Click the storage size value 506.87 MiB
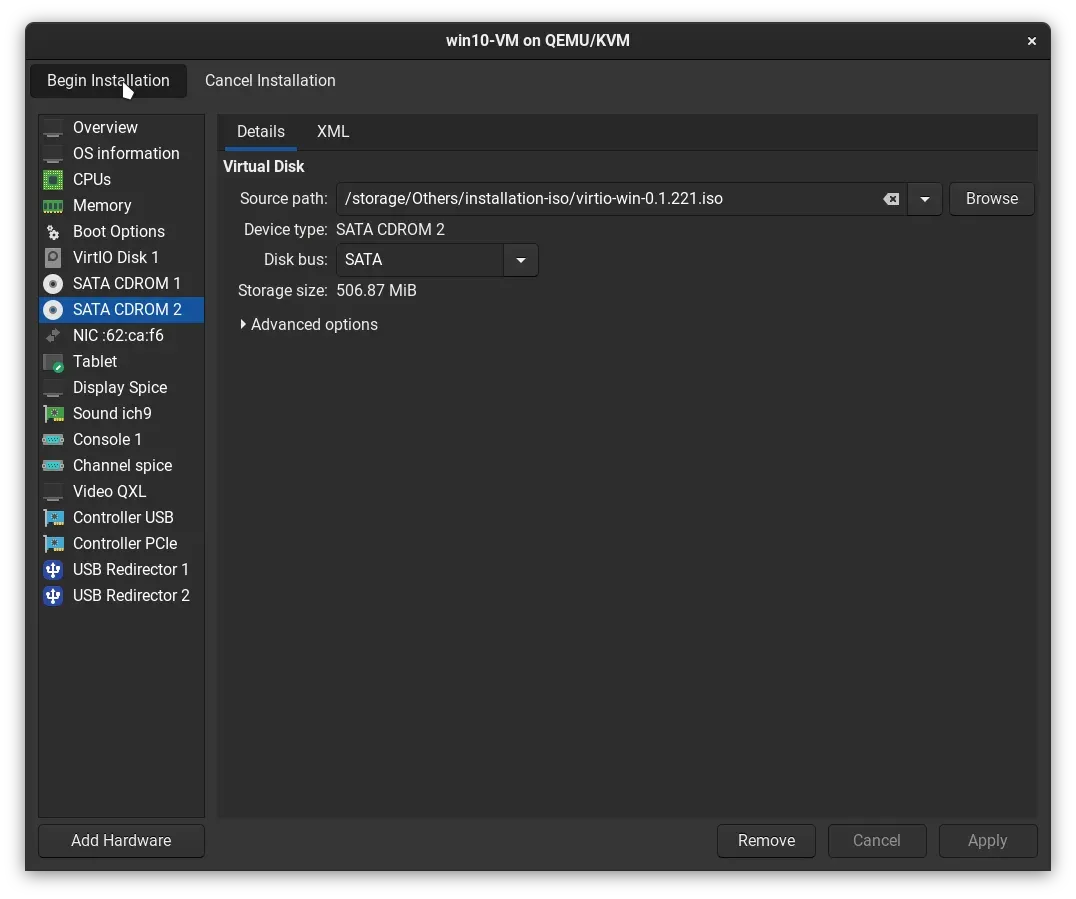The height and width of the screenshot is (899, 1076). [x=376, y=291]
